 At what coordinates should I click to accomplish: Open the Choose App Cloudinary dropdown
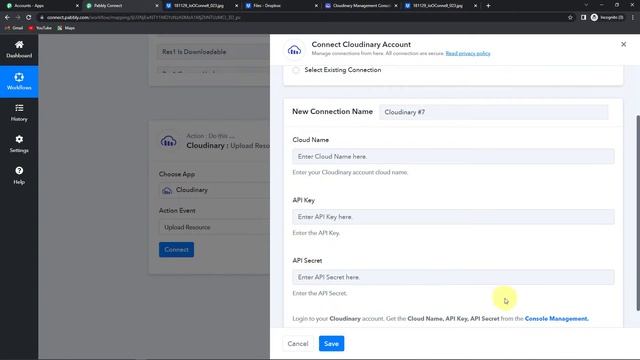coord(214,190)
